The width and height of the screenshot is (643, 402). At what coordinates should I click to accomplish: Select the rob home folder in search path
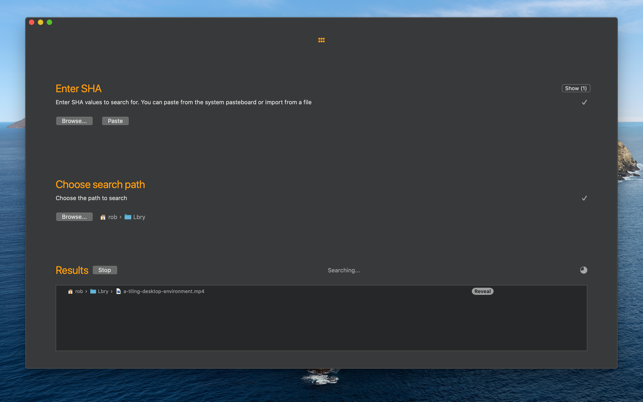[109, 217]
